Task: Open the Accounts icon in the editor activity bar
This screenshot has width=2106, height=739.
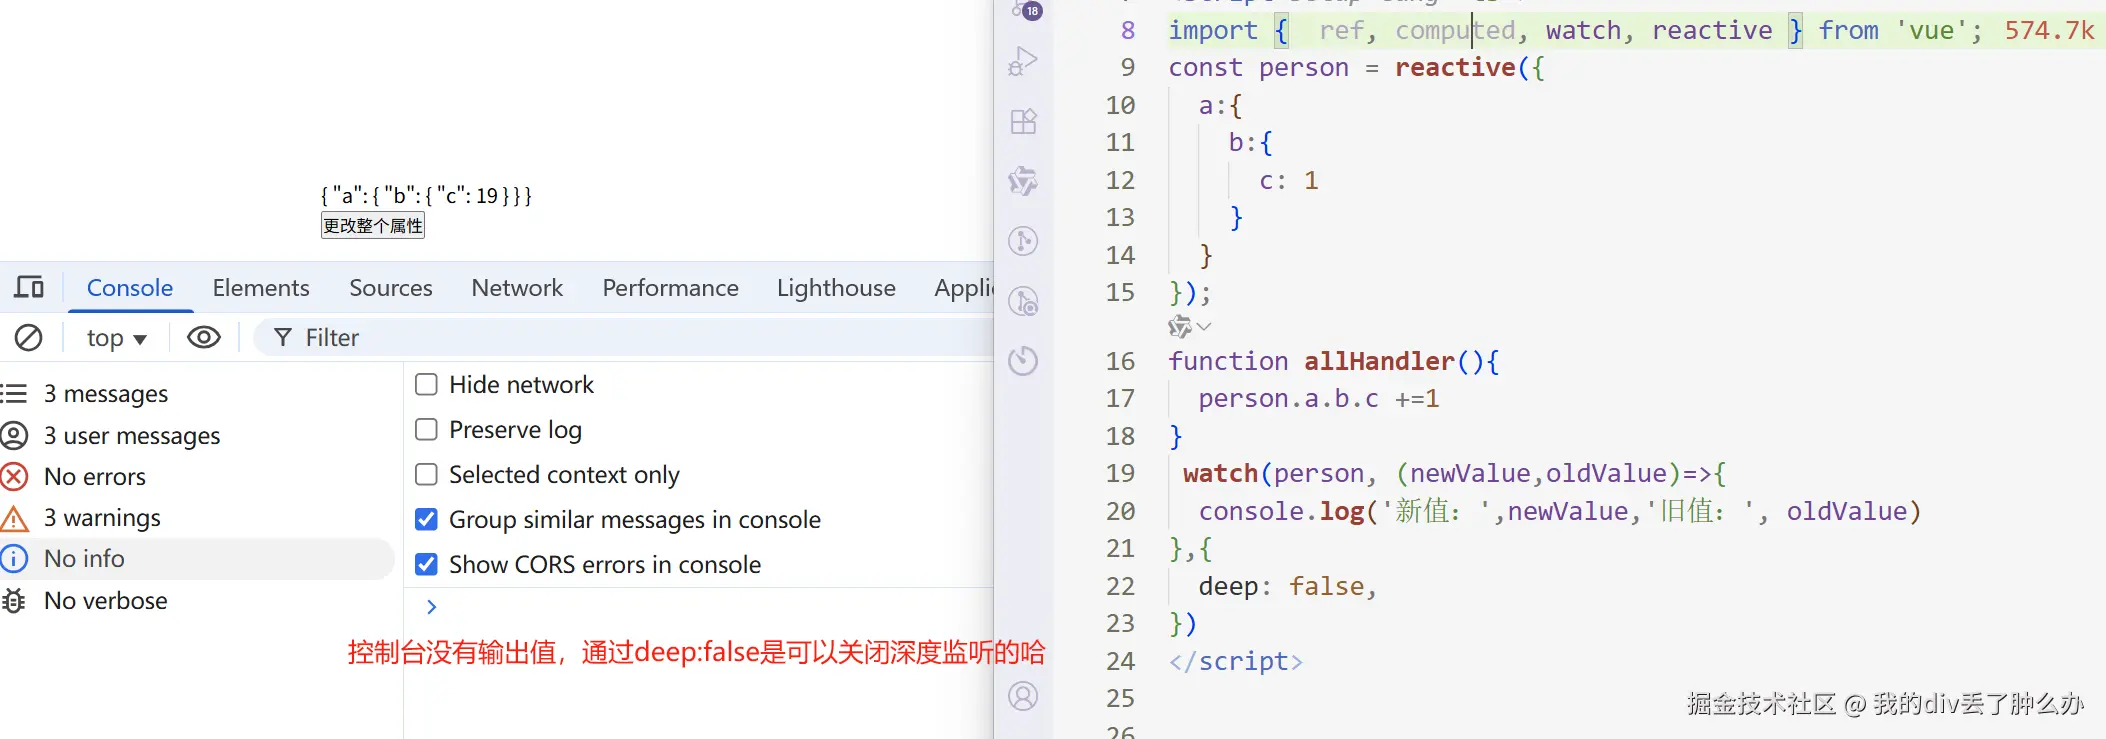Action: tap(1023, 696)
